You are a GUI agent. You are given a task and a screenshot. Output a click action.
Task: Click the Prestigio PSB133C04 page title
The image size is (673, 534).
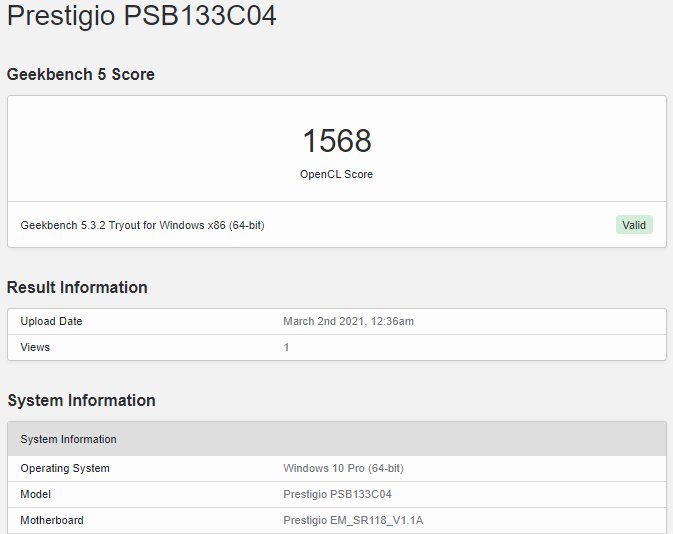click(142, 15)
